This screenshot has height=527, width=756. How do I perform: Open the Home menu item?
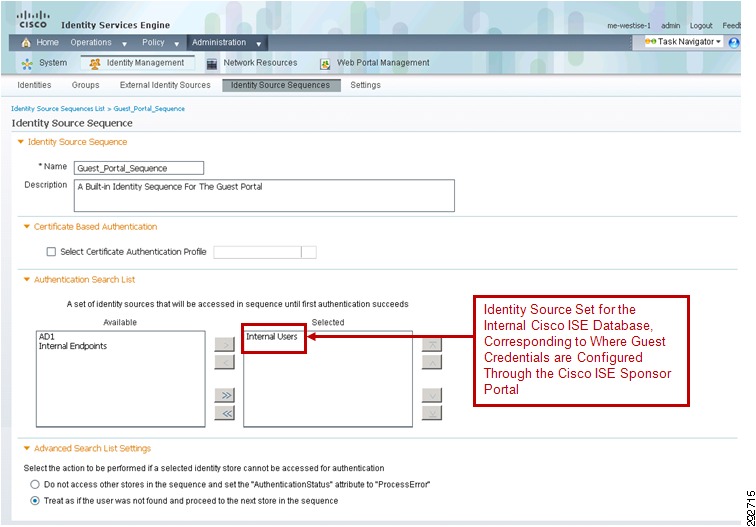coord(47,42)
